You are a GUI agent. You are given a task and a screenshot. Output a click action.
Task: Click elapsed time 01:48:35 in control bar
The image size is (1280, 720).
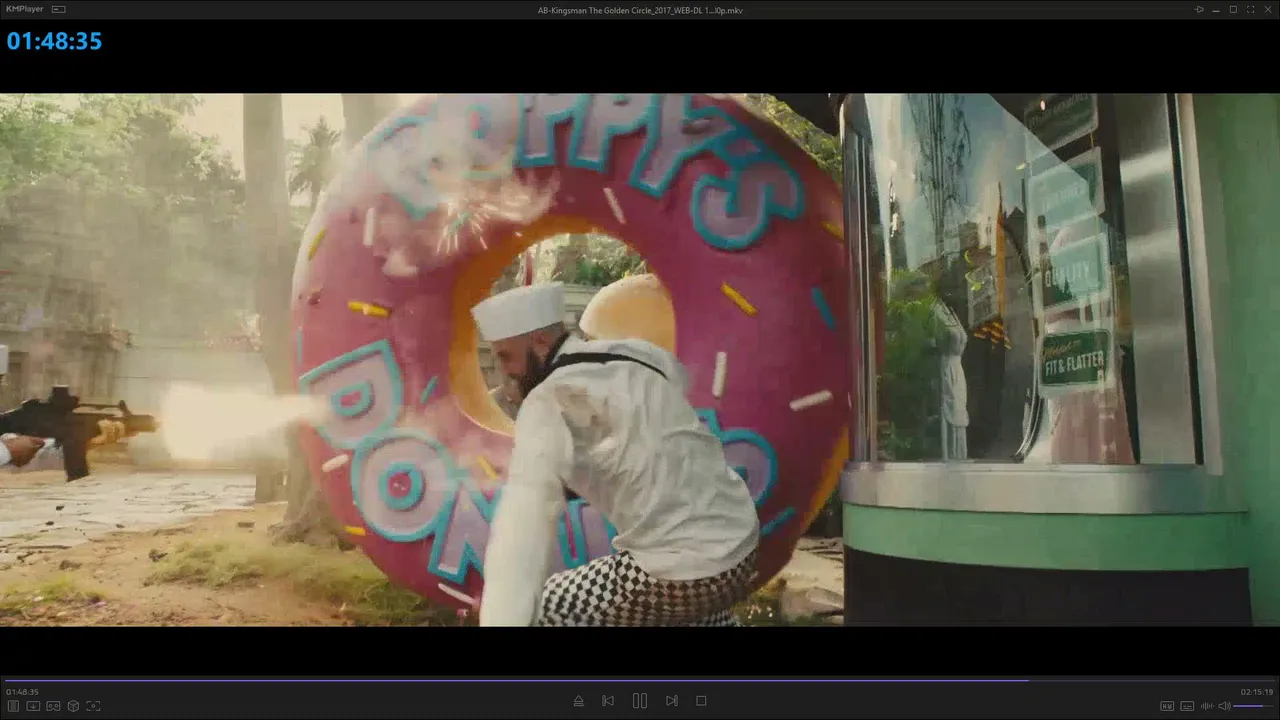point(22,692)
